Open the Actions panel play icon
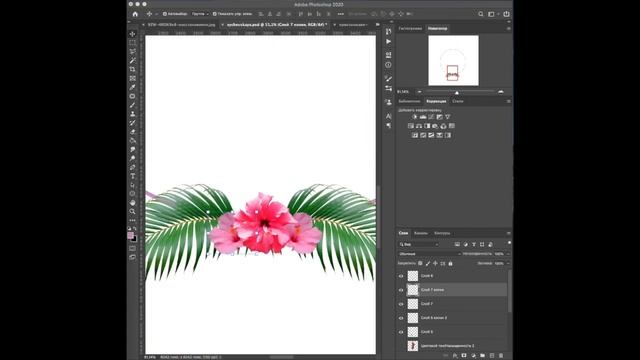Screen dimensions: 640x360 pyautogui.click(x=389, y=42)
